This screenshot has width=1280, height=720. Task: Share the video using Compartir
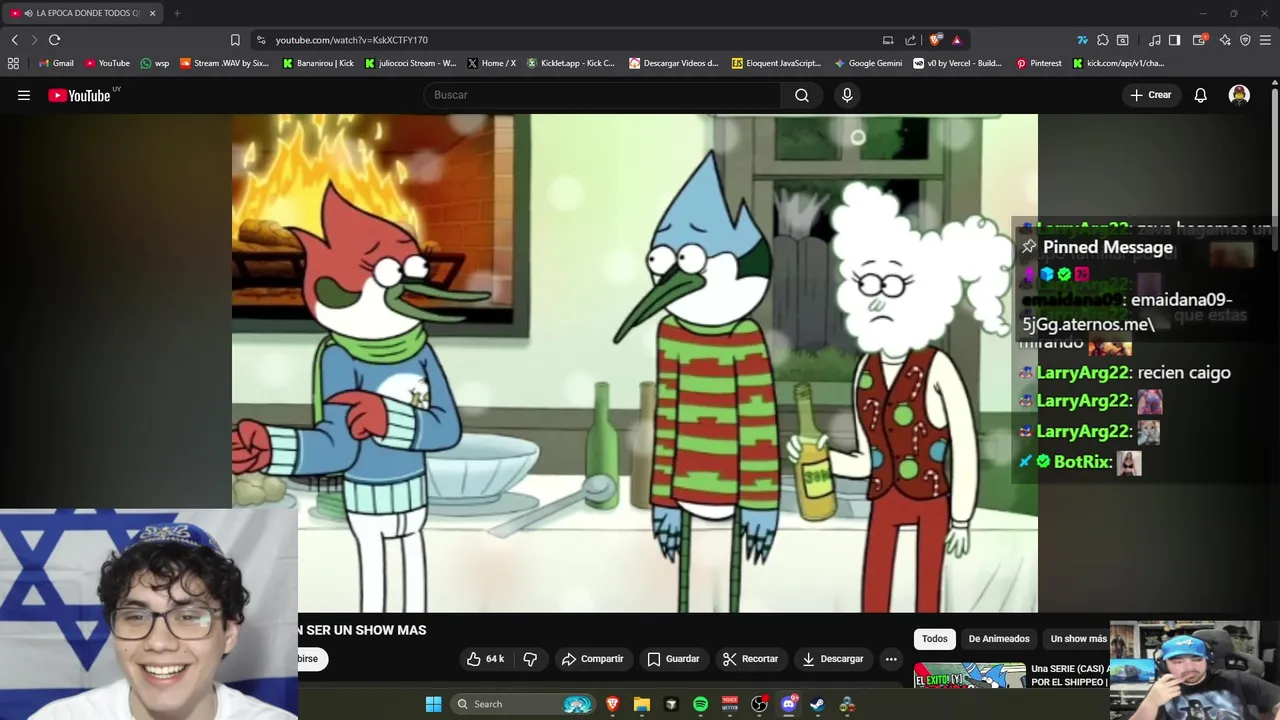point(592,659)
